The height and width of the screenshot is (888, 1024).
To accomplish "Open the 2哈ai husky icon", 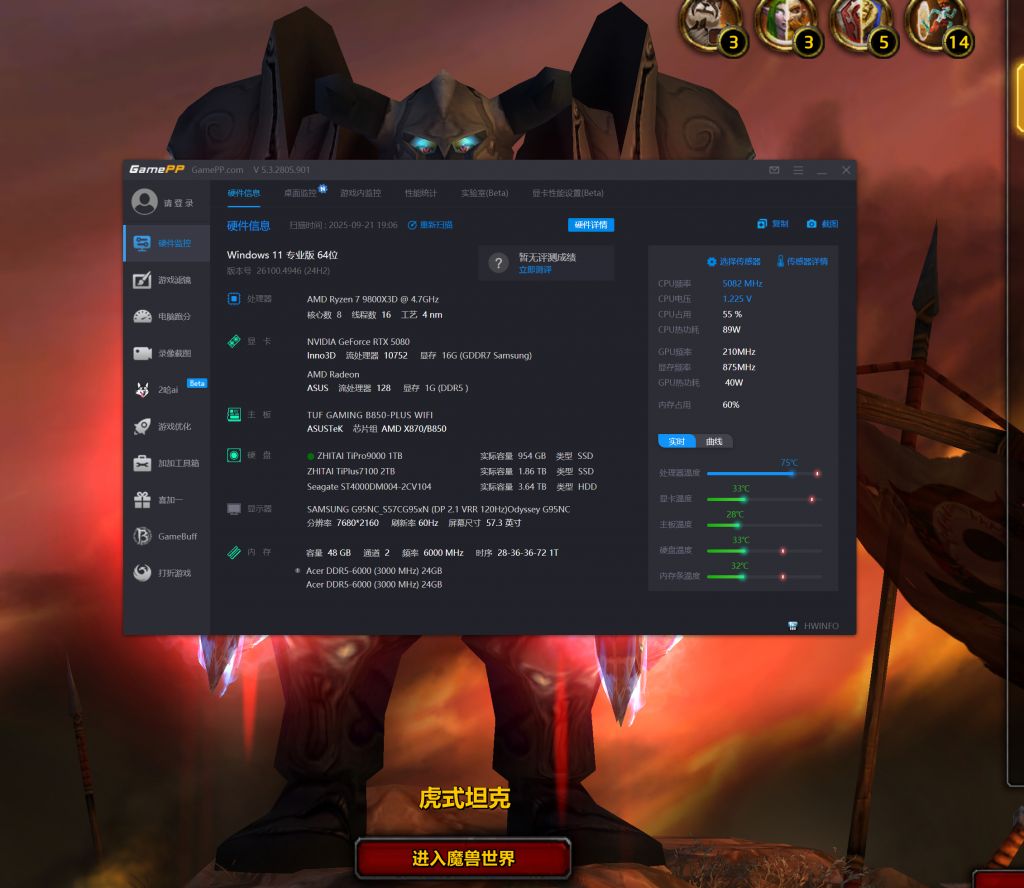I will pos(143,390).
